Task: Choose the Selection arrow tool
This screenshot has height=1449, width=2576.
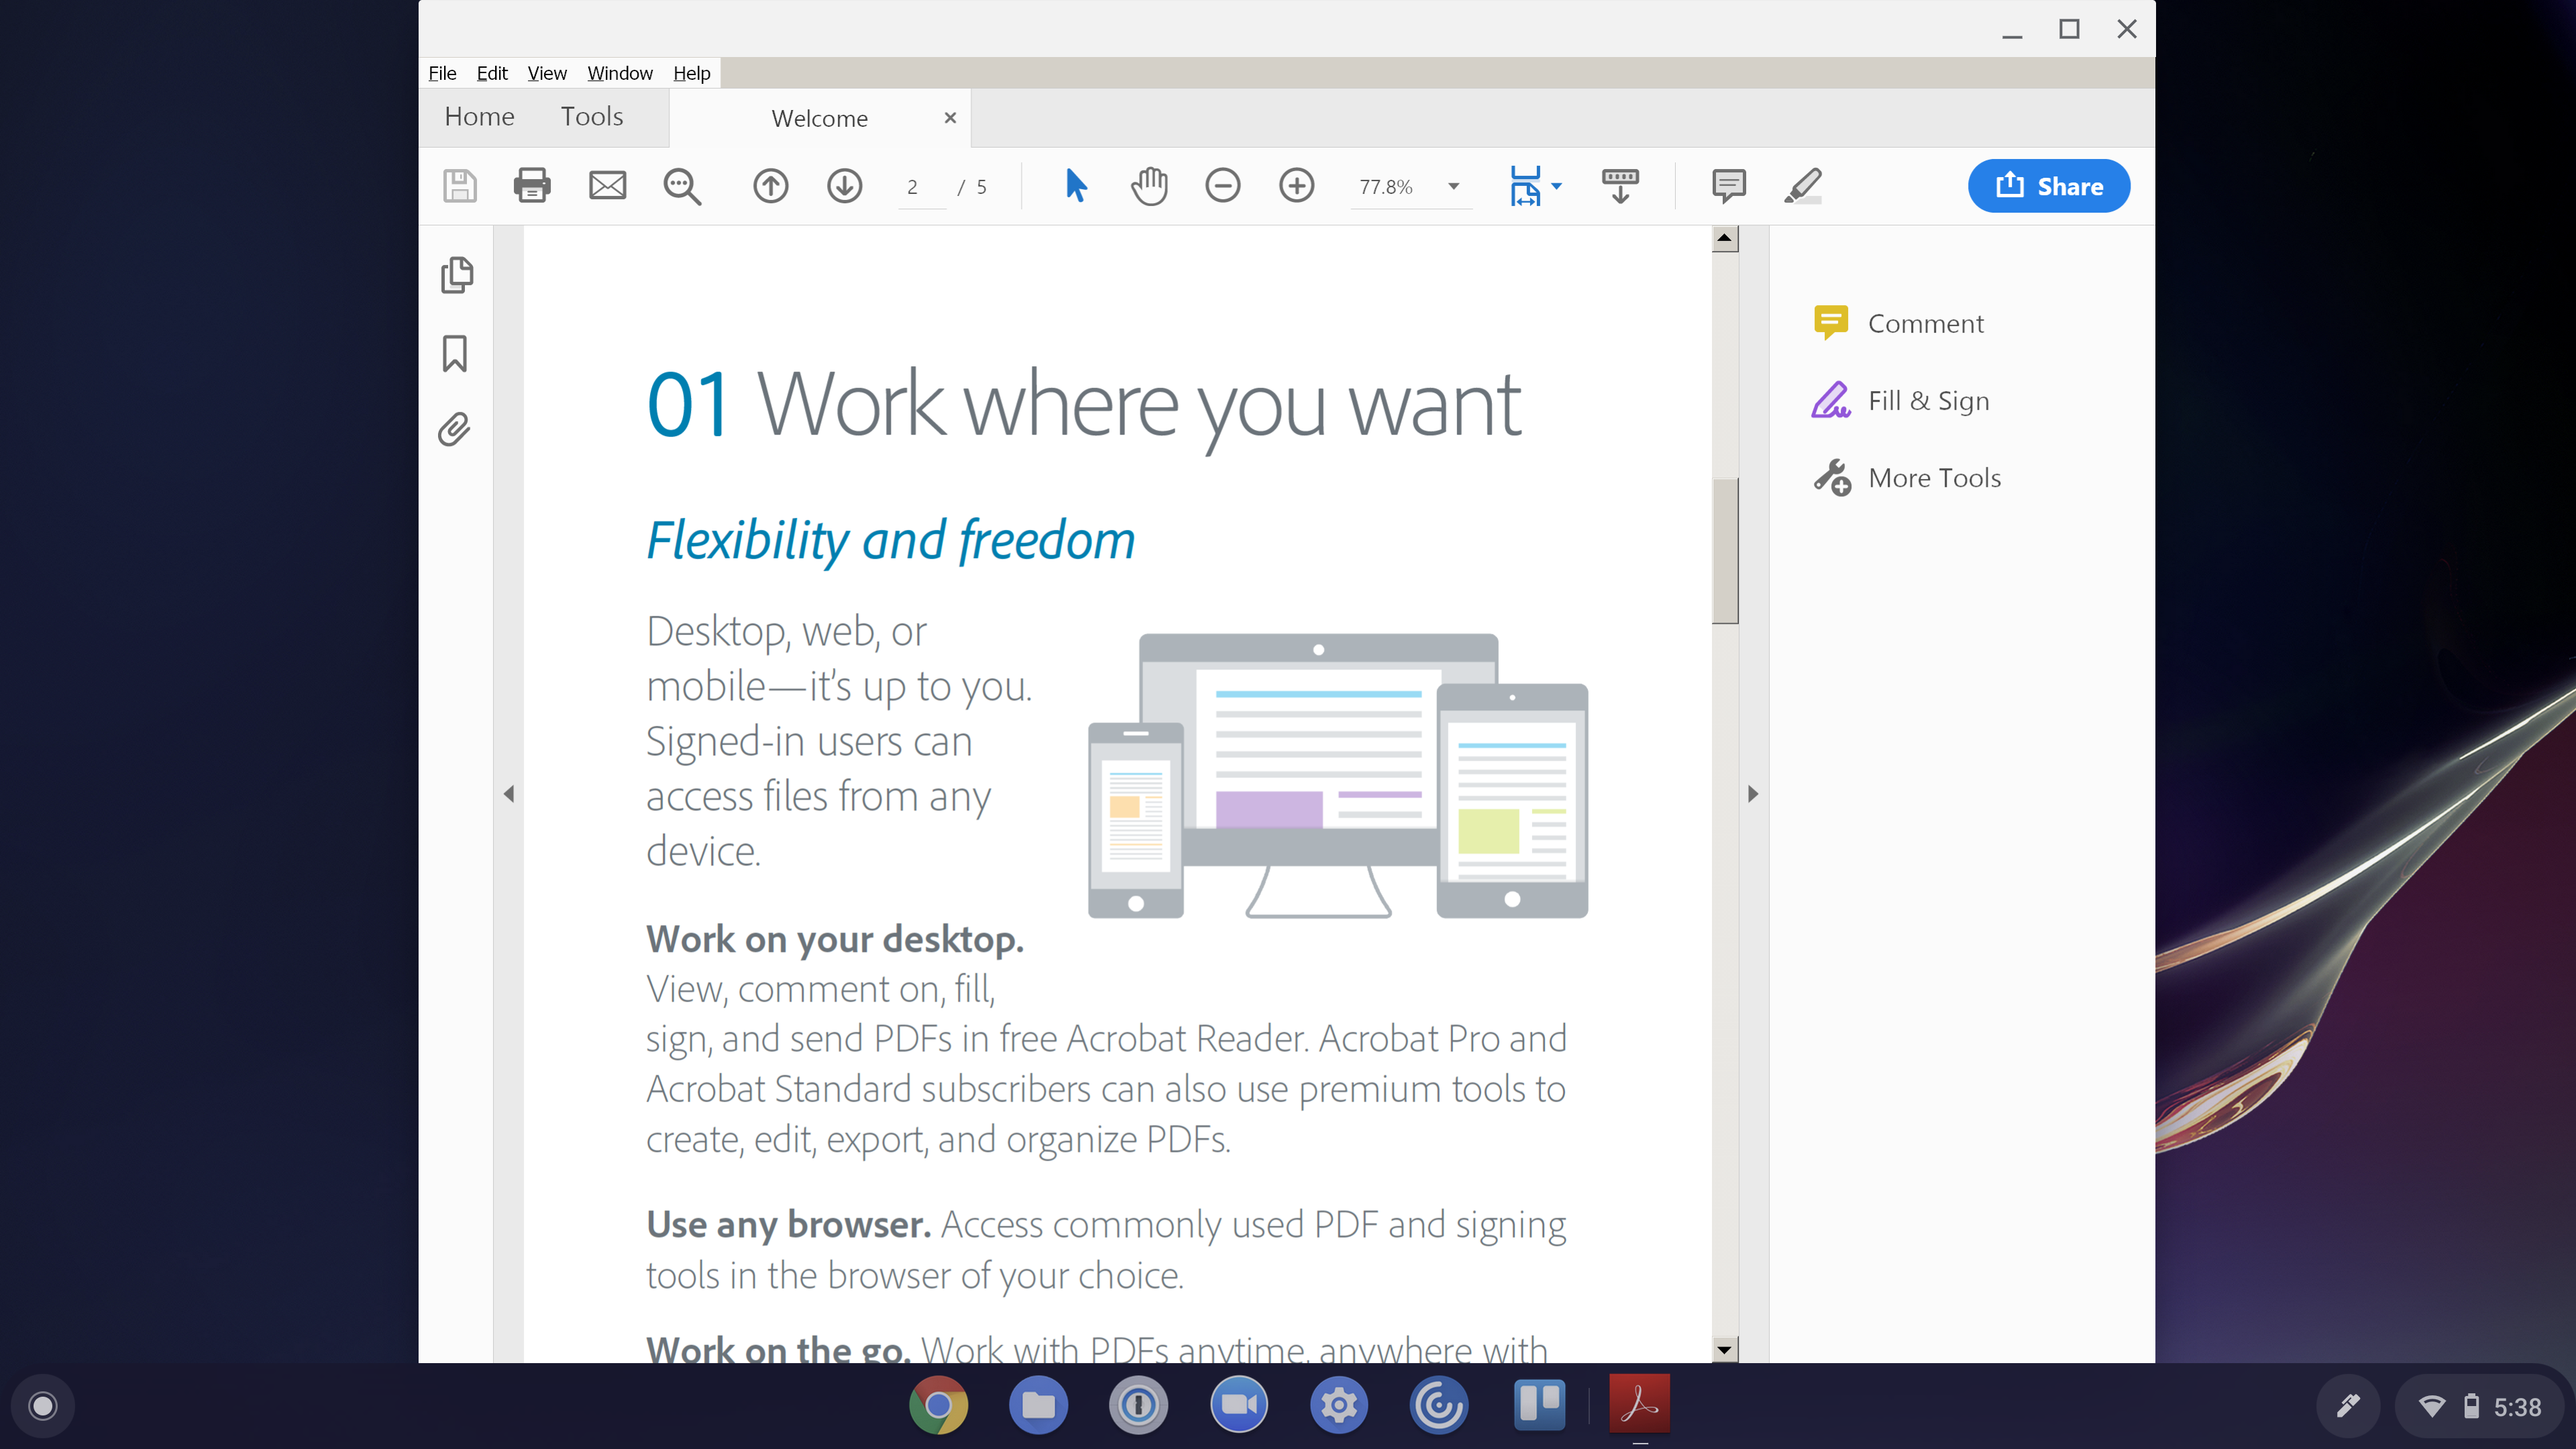Action: point(1076,186)
